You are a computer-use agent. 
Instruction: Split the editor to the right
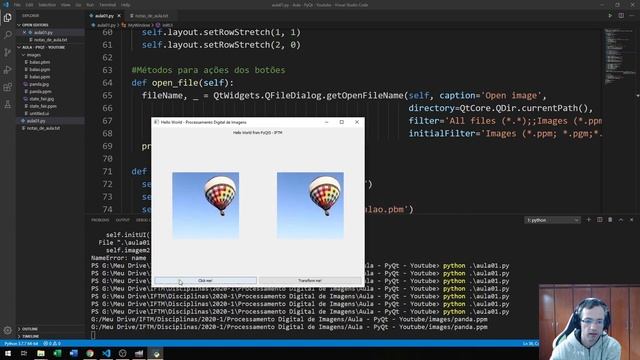point(621,16)
